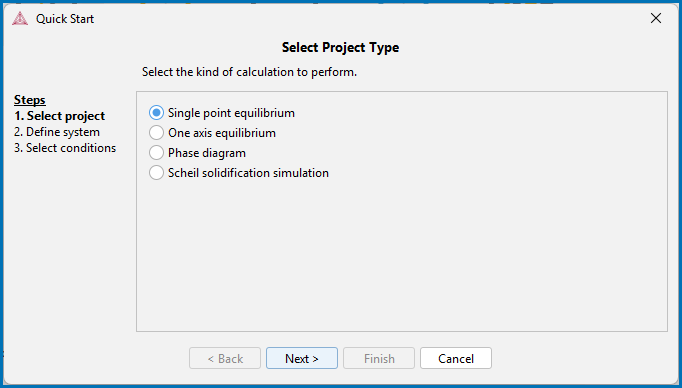The width and height of the screenshot is (682, 388).
Task: Click the 'One axis equilibrium' label text
Action: tap(222, 133)
